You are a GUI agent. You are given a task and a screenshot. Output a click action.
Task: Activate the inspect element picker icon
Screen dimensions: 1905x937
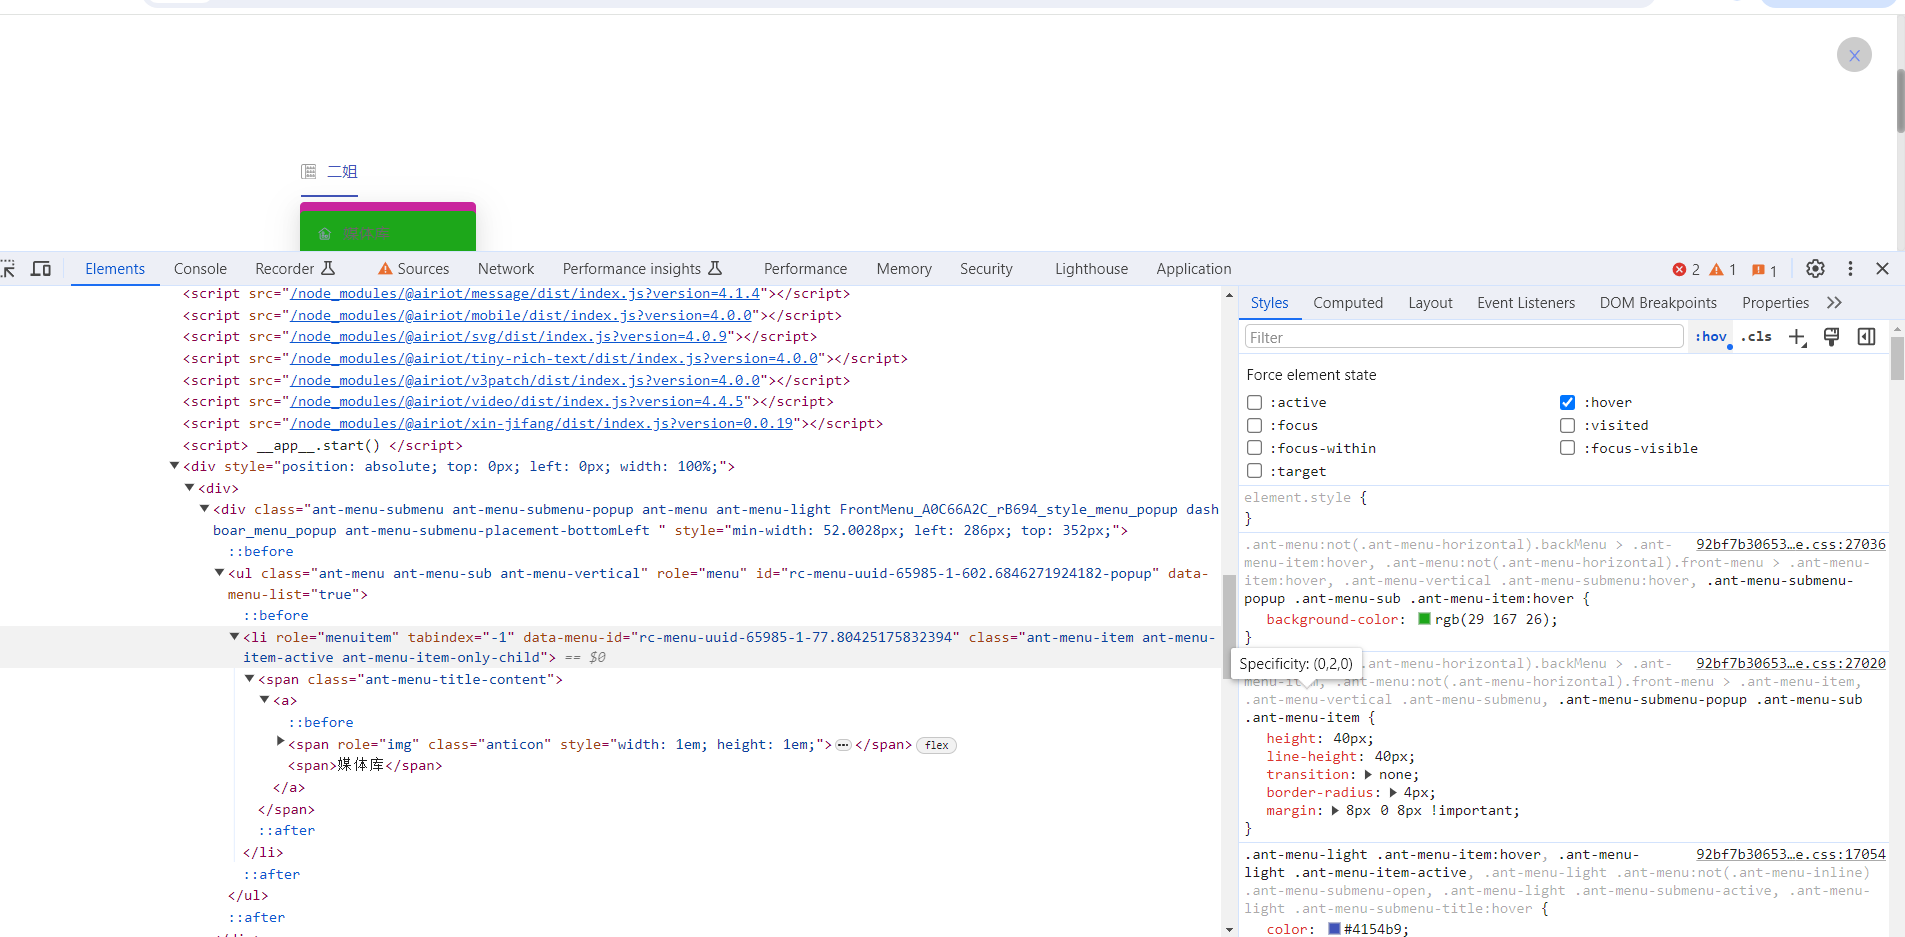click(x=8, y=269)
